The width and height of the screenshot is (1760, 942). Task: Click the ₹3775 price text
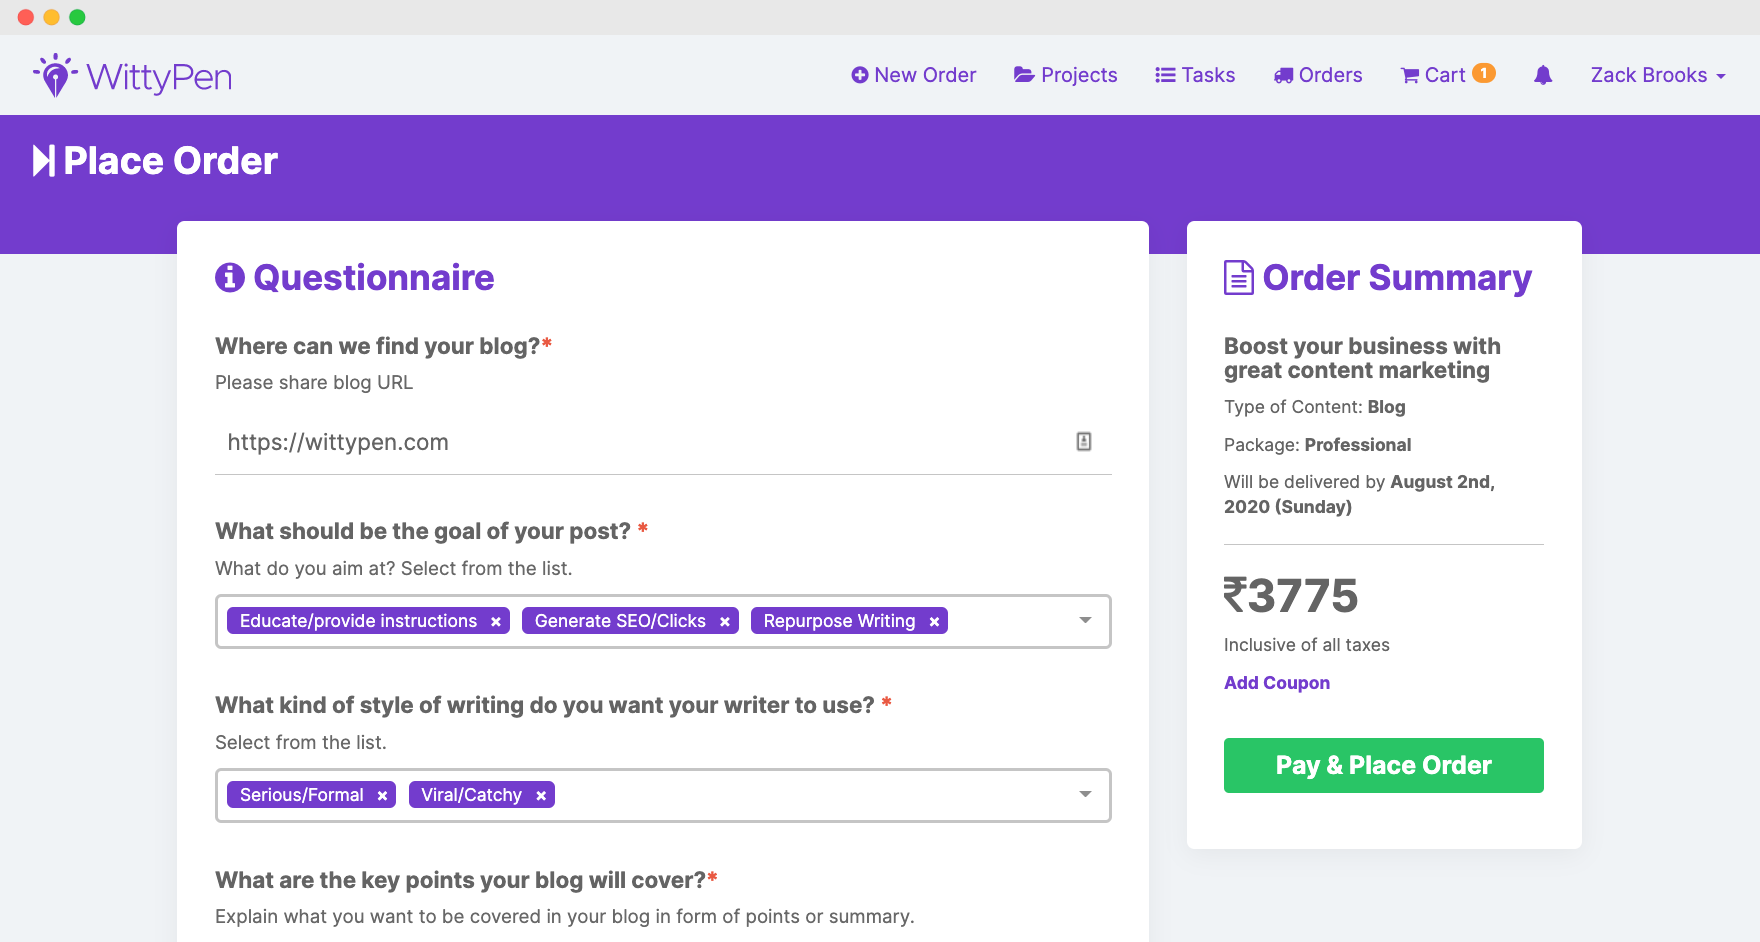point(1291,596)
